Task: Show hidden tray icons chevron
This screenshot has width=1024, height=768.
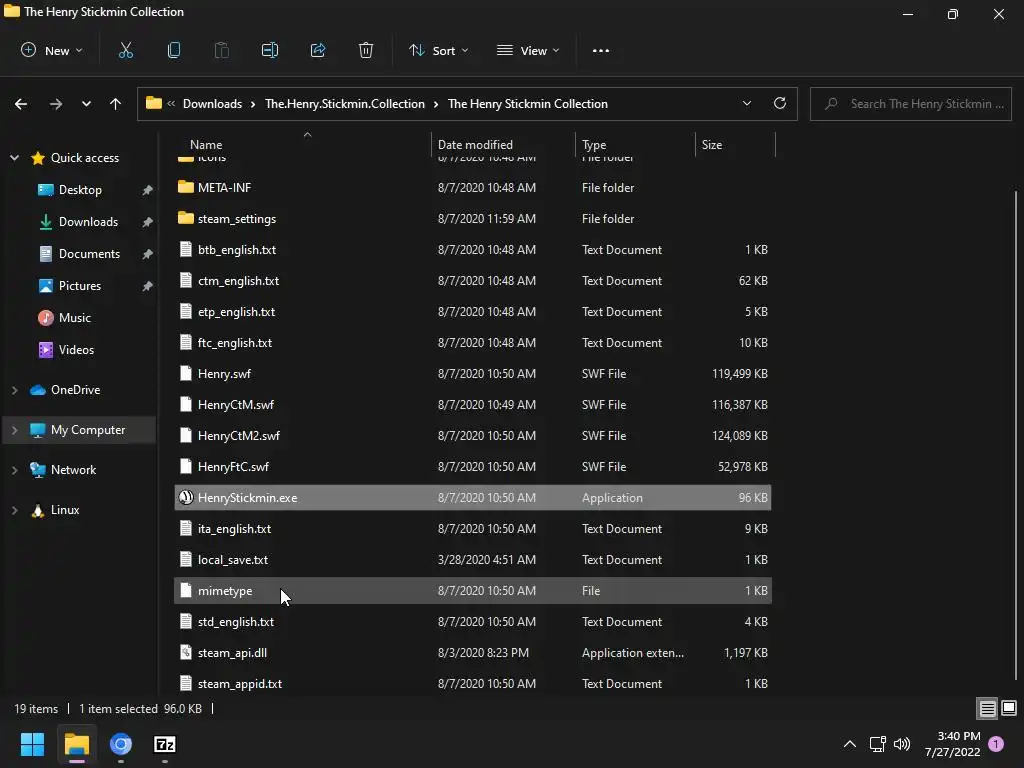Action: (850, 744)
